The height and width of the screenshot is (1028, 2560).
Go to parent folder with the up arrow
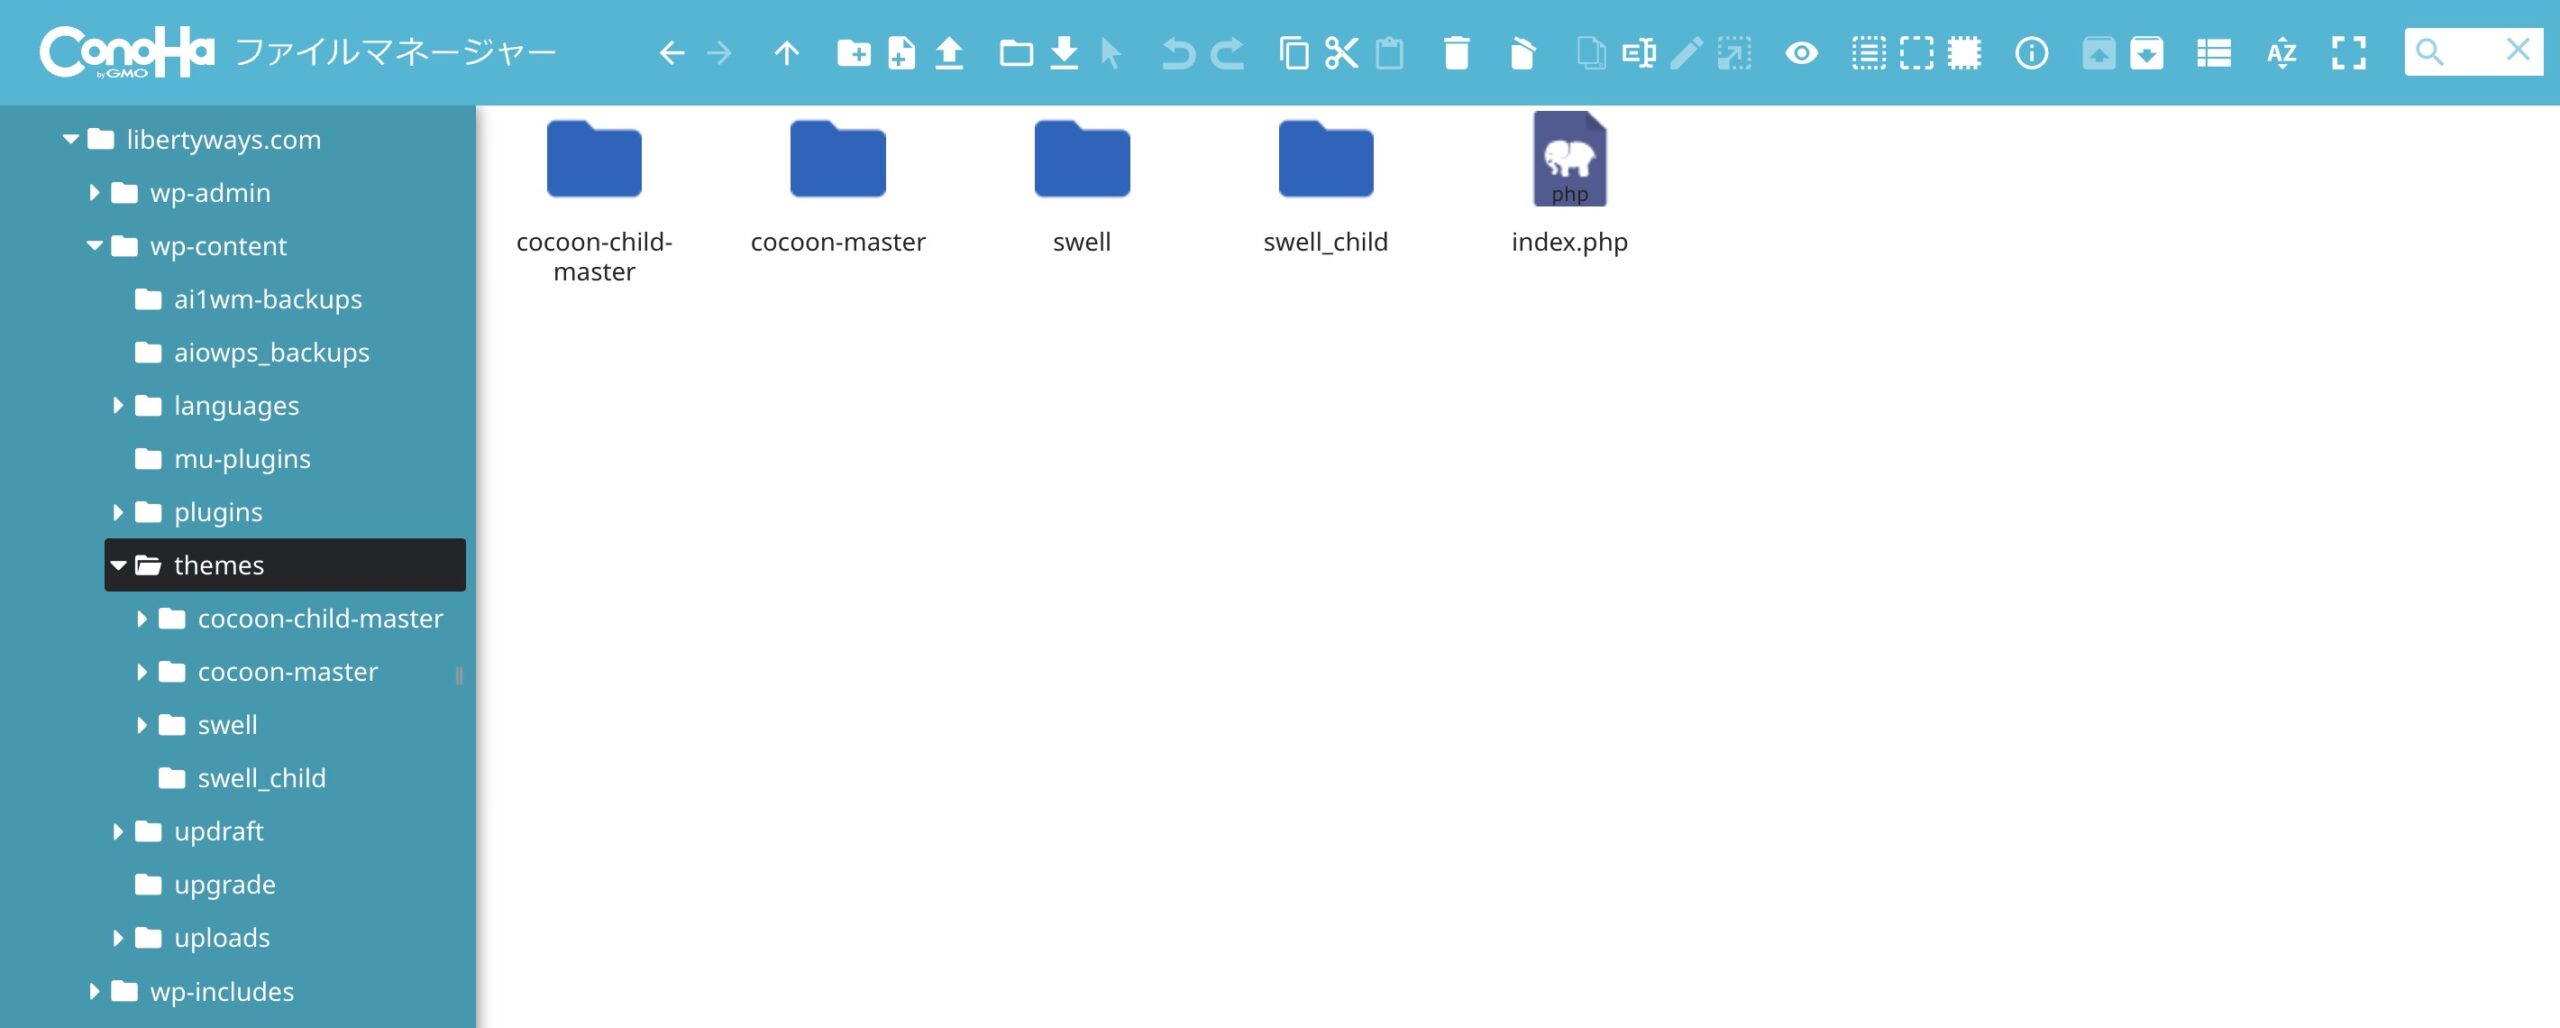[x=787, y=53]
